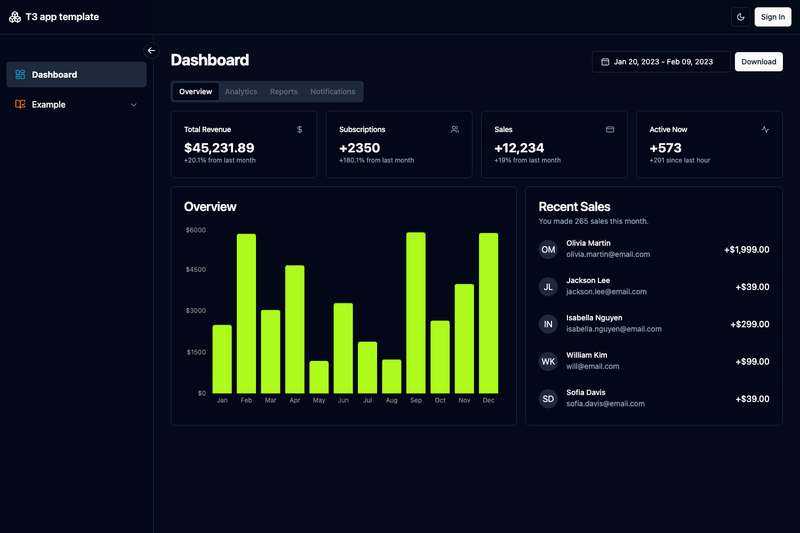Select the Dashboard item in the sidebar
Image resolution: width=800 pixels, height=533 pixels.
(x=77, y=74)
